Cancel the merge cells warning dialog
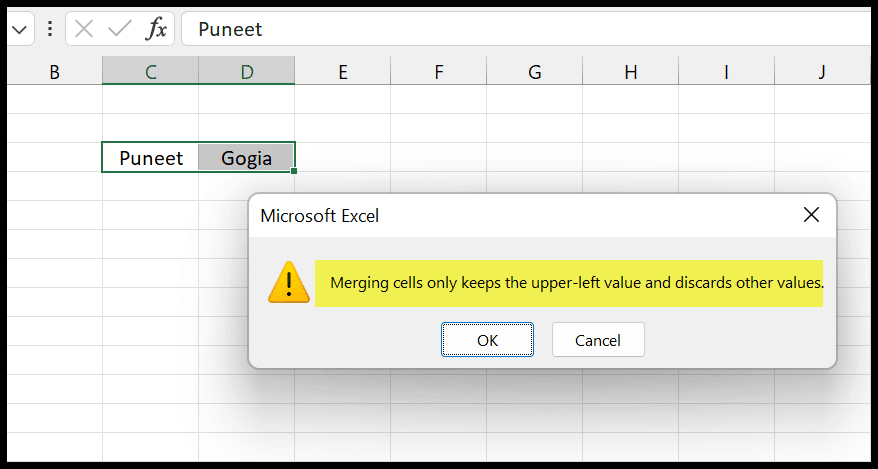Viewport: 878px width, 469px height. (598, 340)
